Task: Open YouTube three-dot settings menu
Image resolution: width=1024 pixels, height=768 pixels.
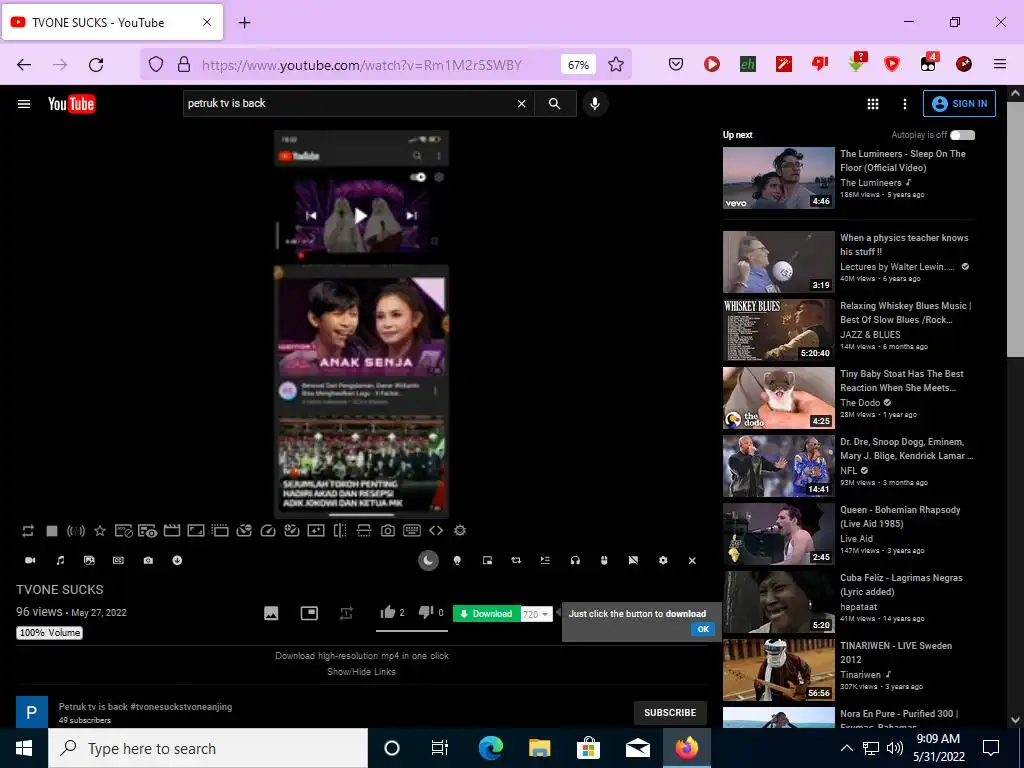Action: 904,104
